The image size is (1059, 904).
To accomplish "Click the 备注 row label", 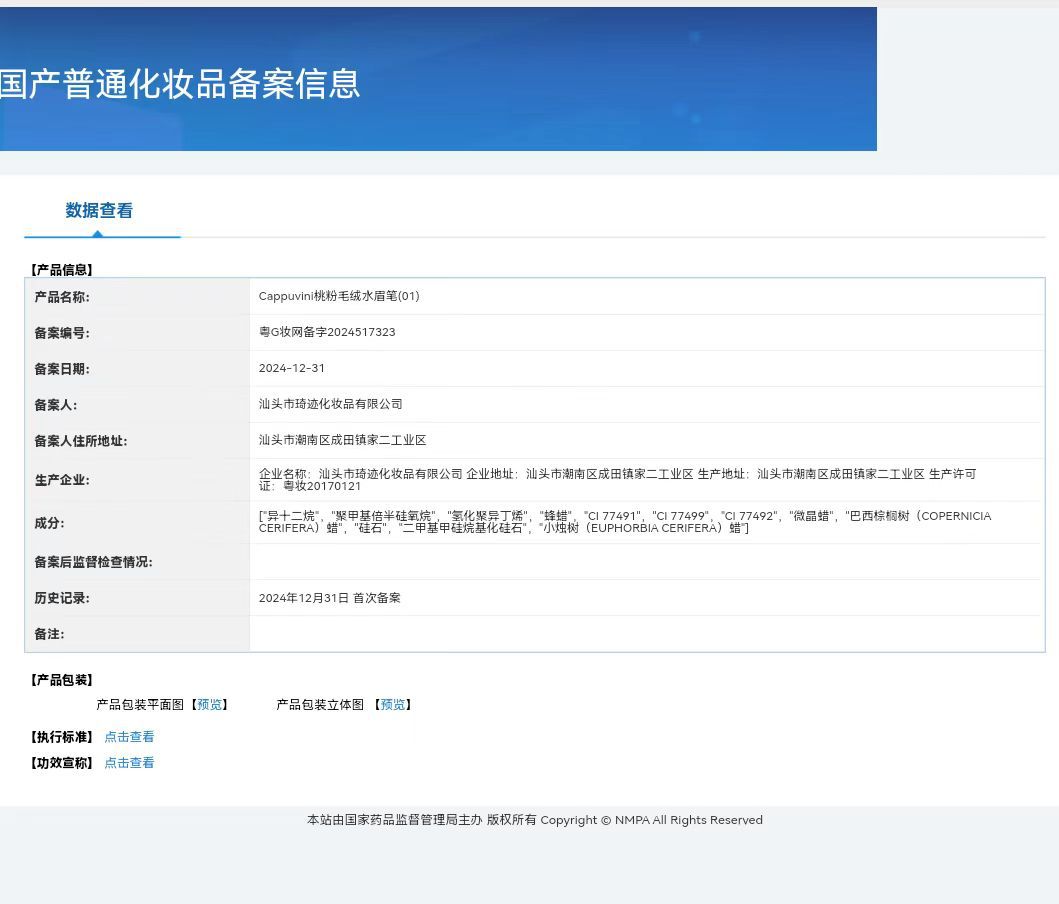I will click(x=49, y=634).
